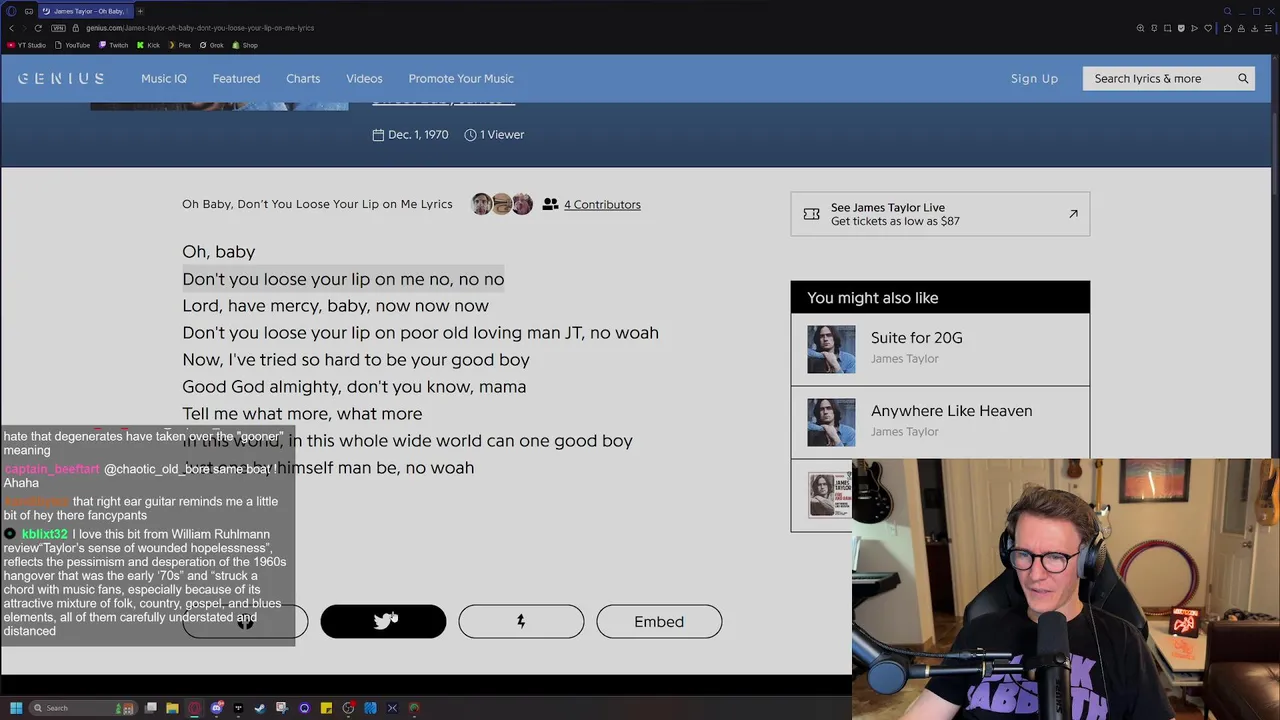Click the Windows taskbar Search box
This screenshot has height=720, width=1280.
pos(84,708)
